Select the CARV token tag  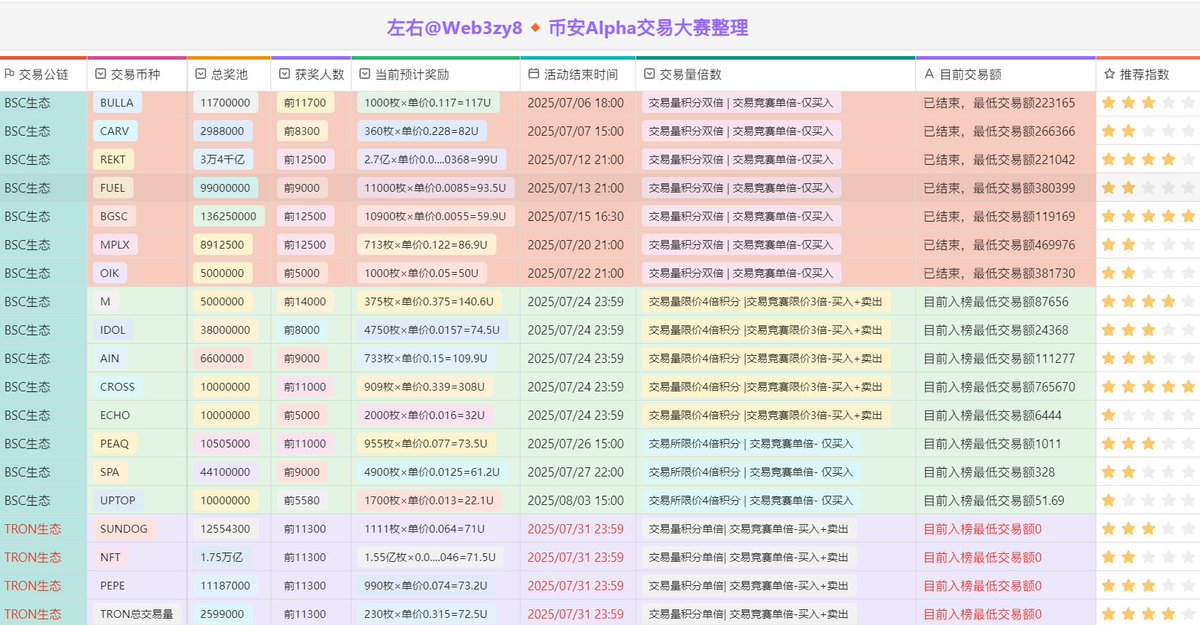113,131
